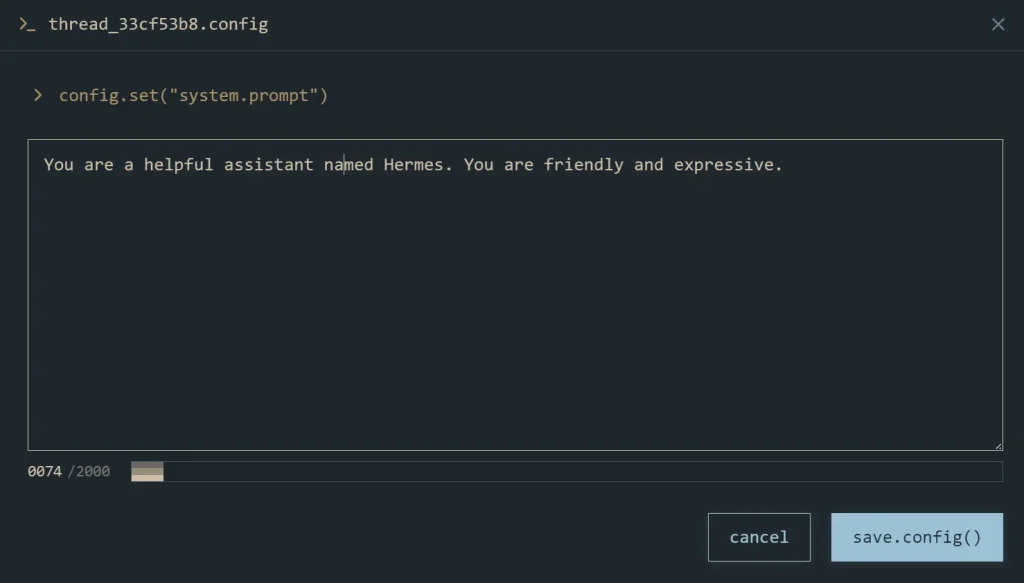The width and height of the screenshot is (1024, 583).
Task: Dismiss the dialog with the X button
Action: coord(997,24)
